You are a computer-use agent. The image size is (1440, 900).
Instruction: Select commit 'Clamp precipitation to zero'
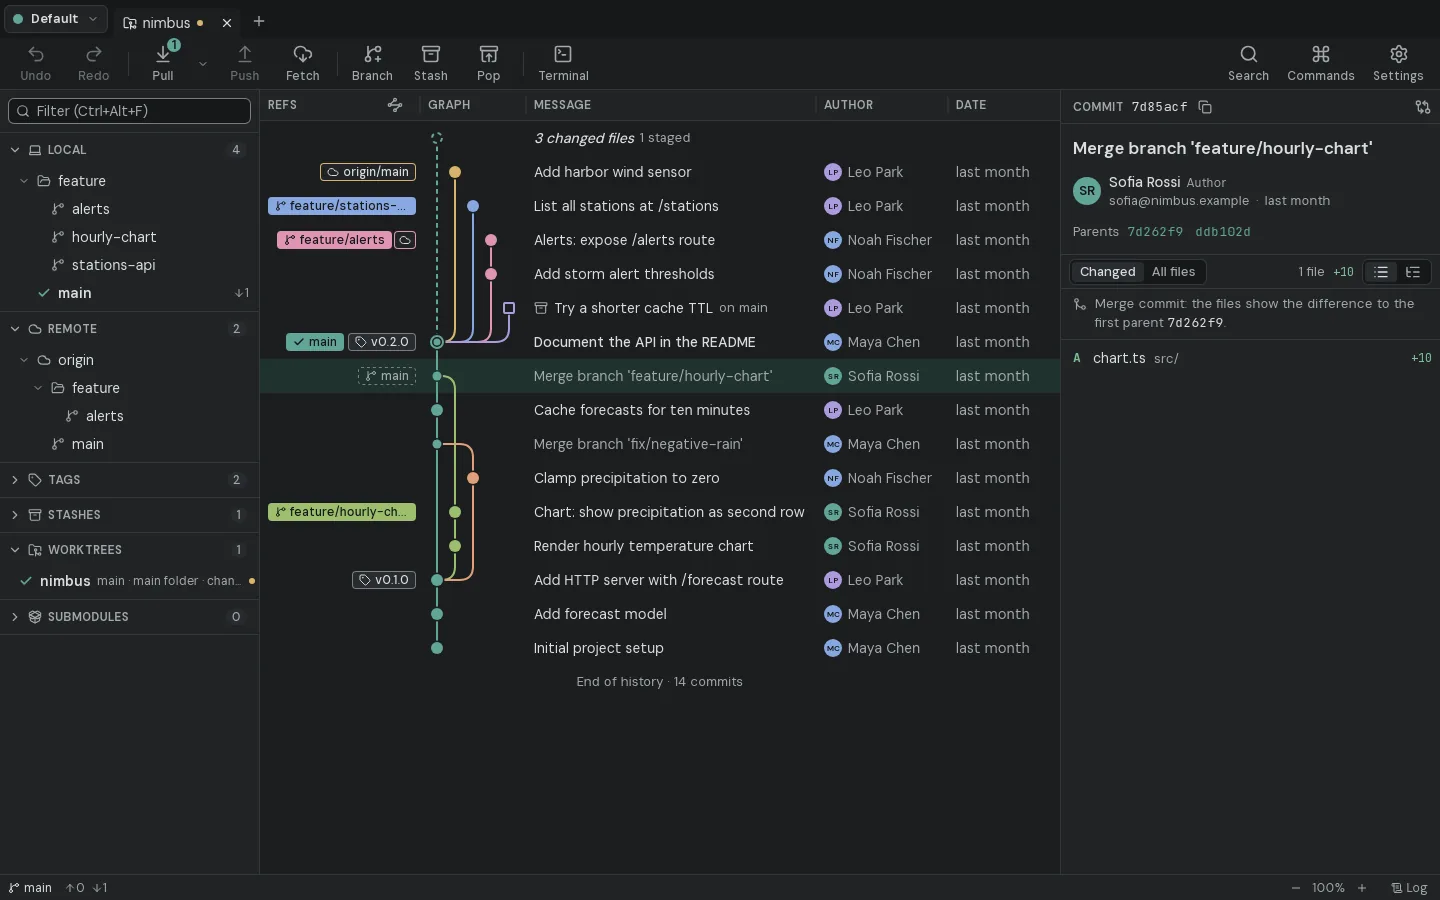point(660,478)
